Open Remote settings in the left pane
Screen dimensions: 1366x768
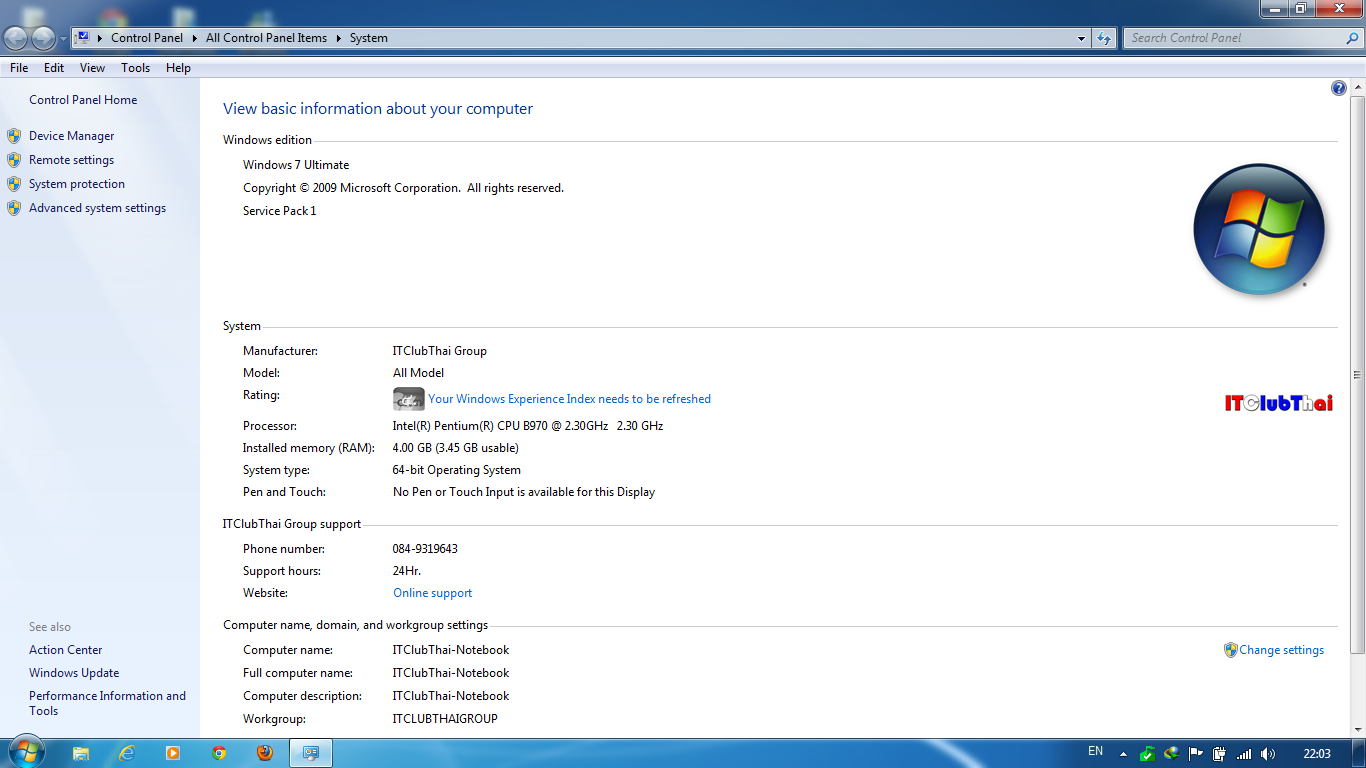pyautogui.click(x=71, y=160)
